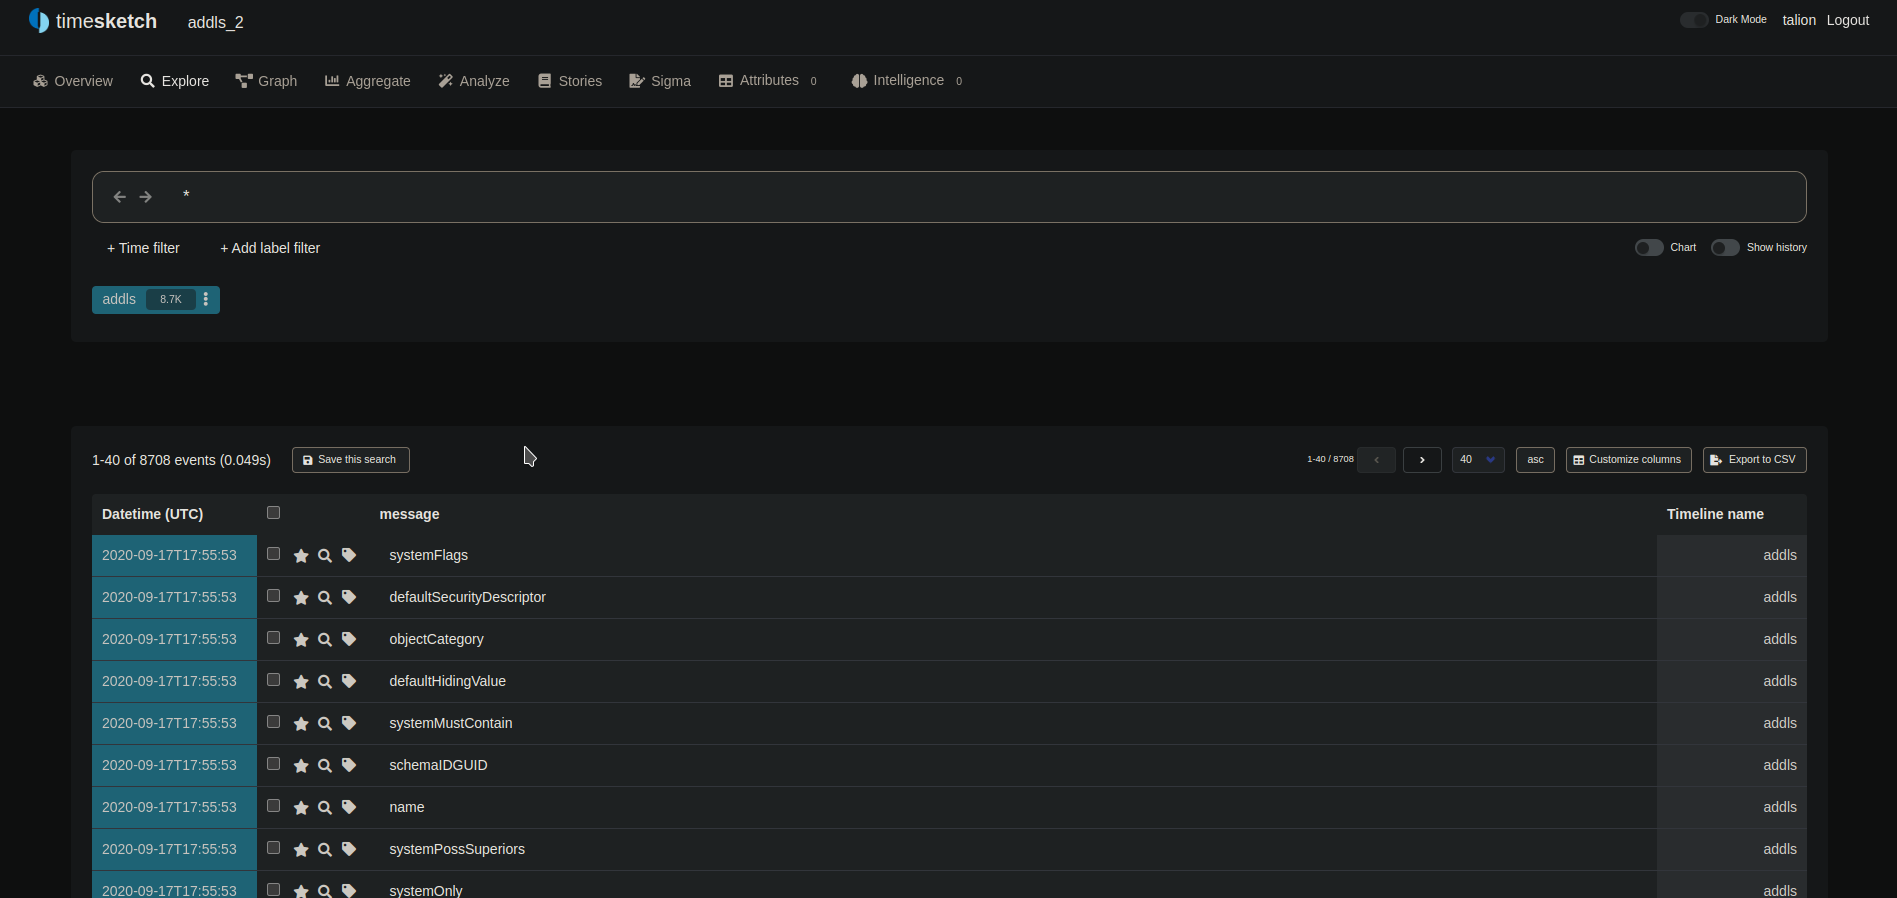Star the systemFlags event
This screenshot has width=1897, height=898.
click(x=301, y=556)
